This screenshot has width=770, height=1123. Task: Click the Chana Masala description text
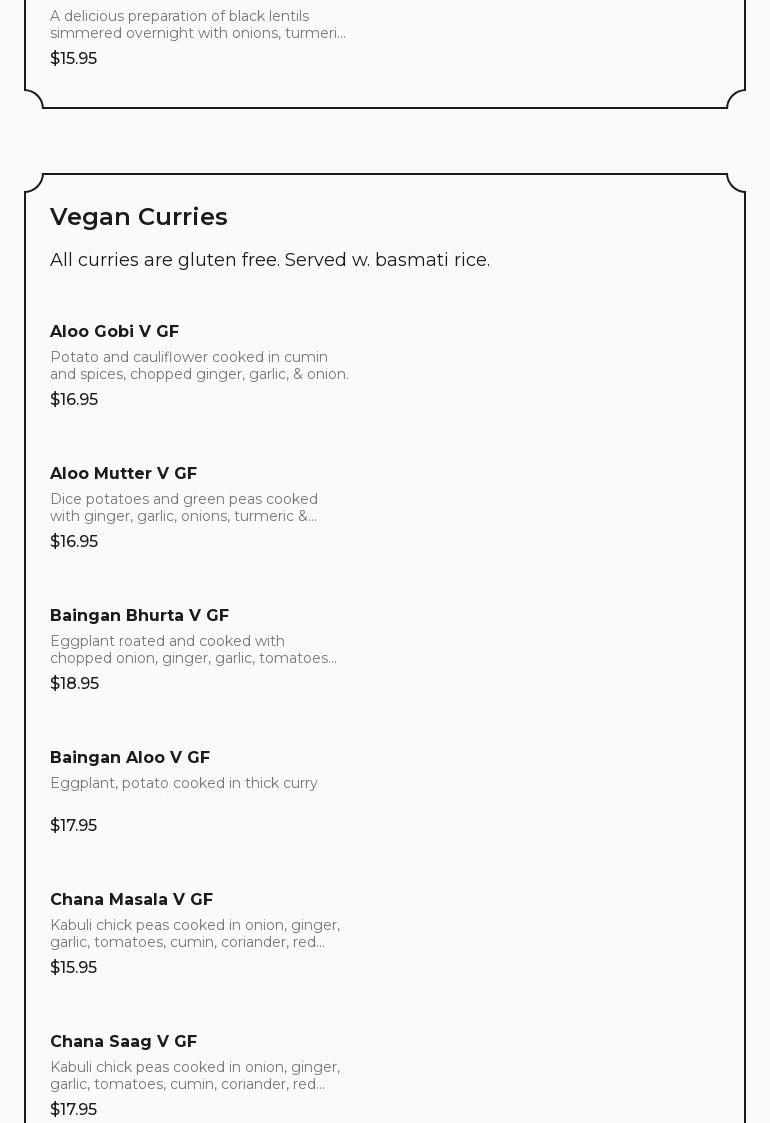click(195, 933)
